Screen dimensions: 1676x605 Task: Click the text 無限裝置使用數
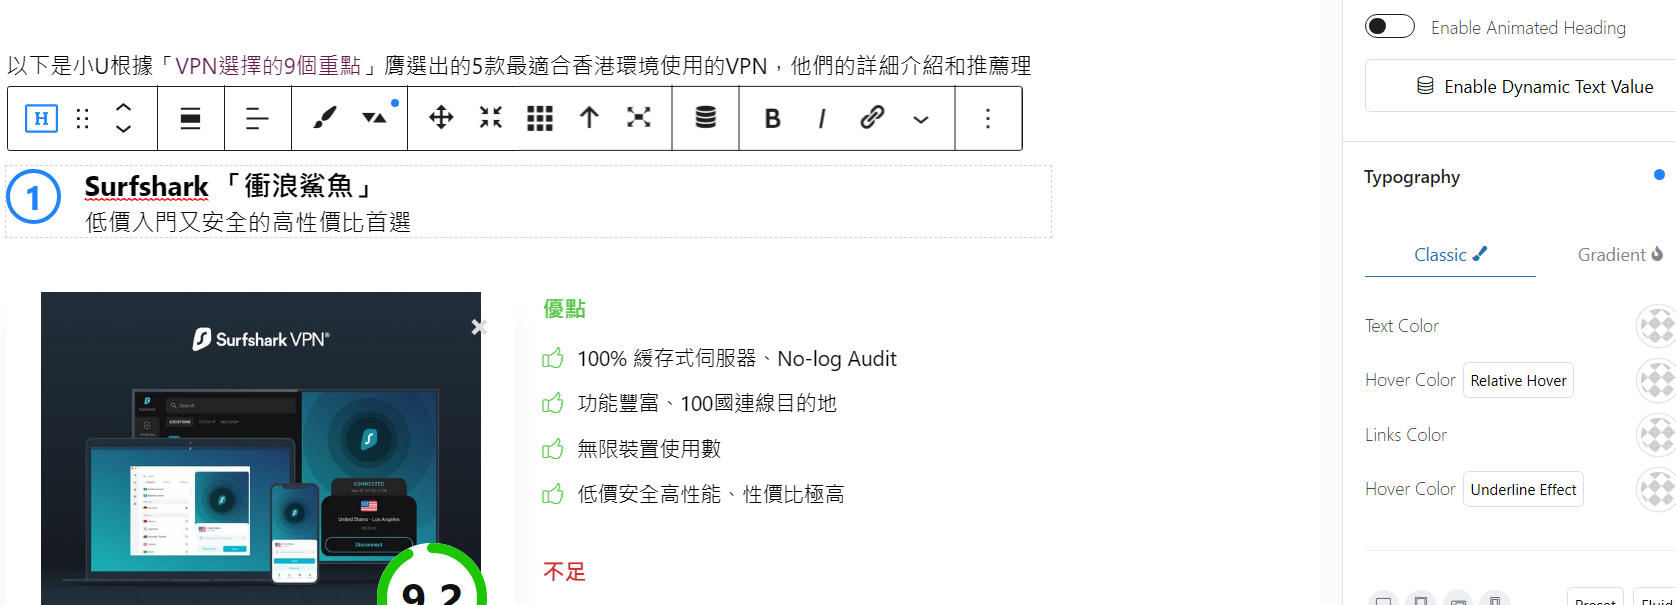coord(649,449)
